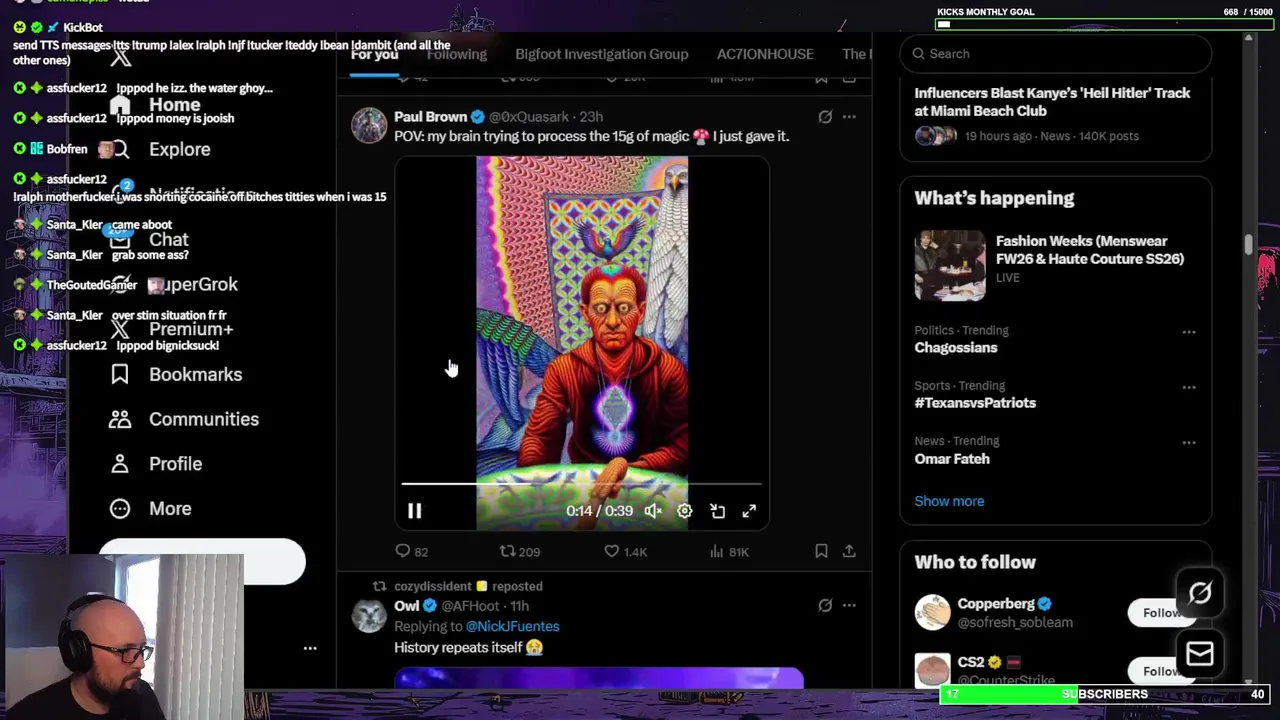This screenshot has width=1280, height=720.
Task: Switch to the Following tab
Action: (457, 54)
